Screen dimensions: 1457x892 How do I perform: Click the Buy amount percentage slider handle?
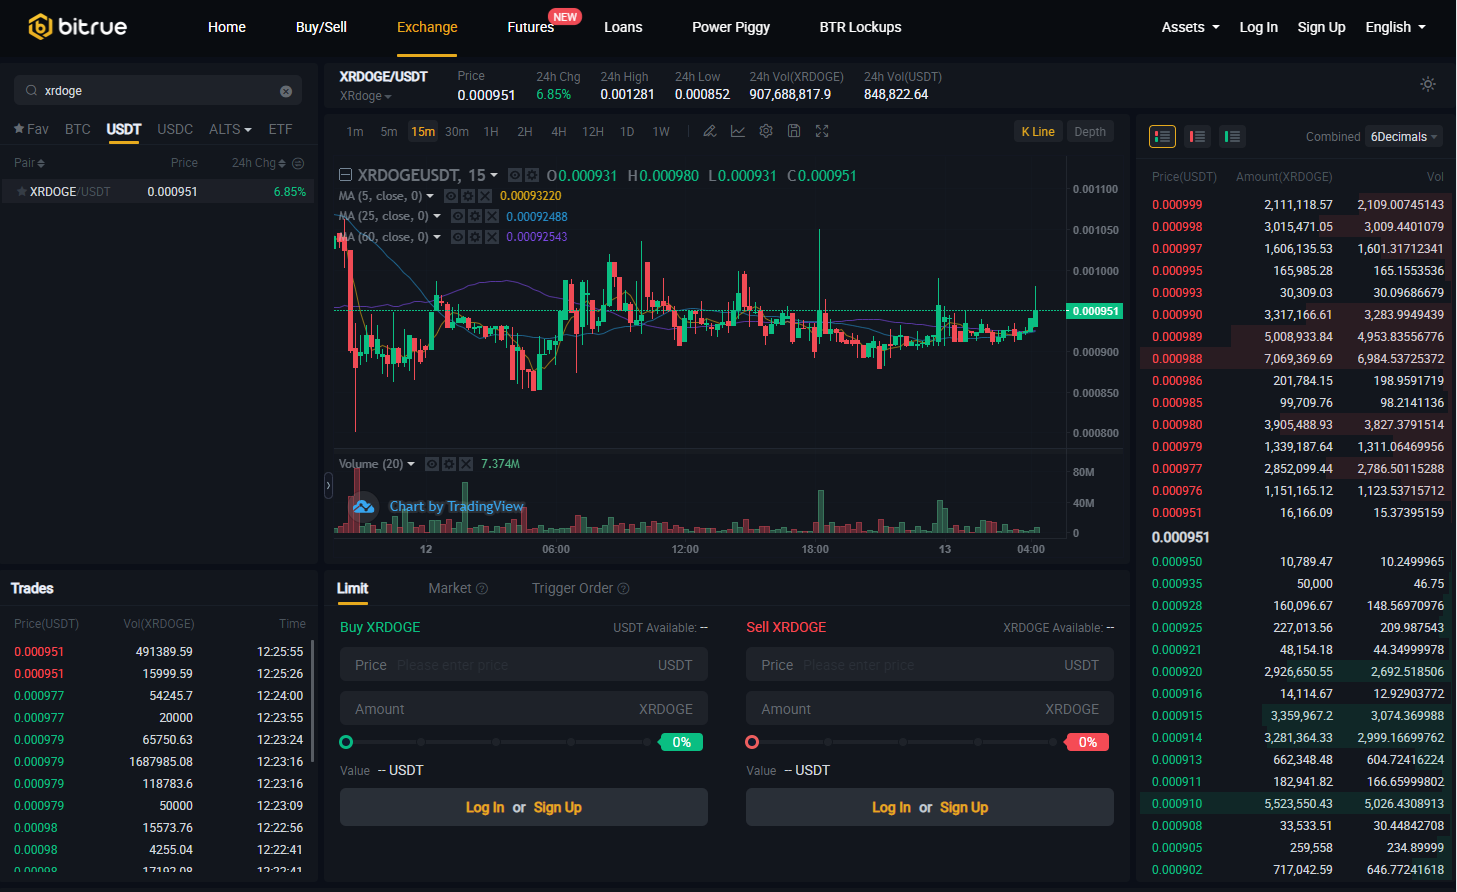[346, 742]
